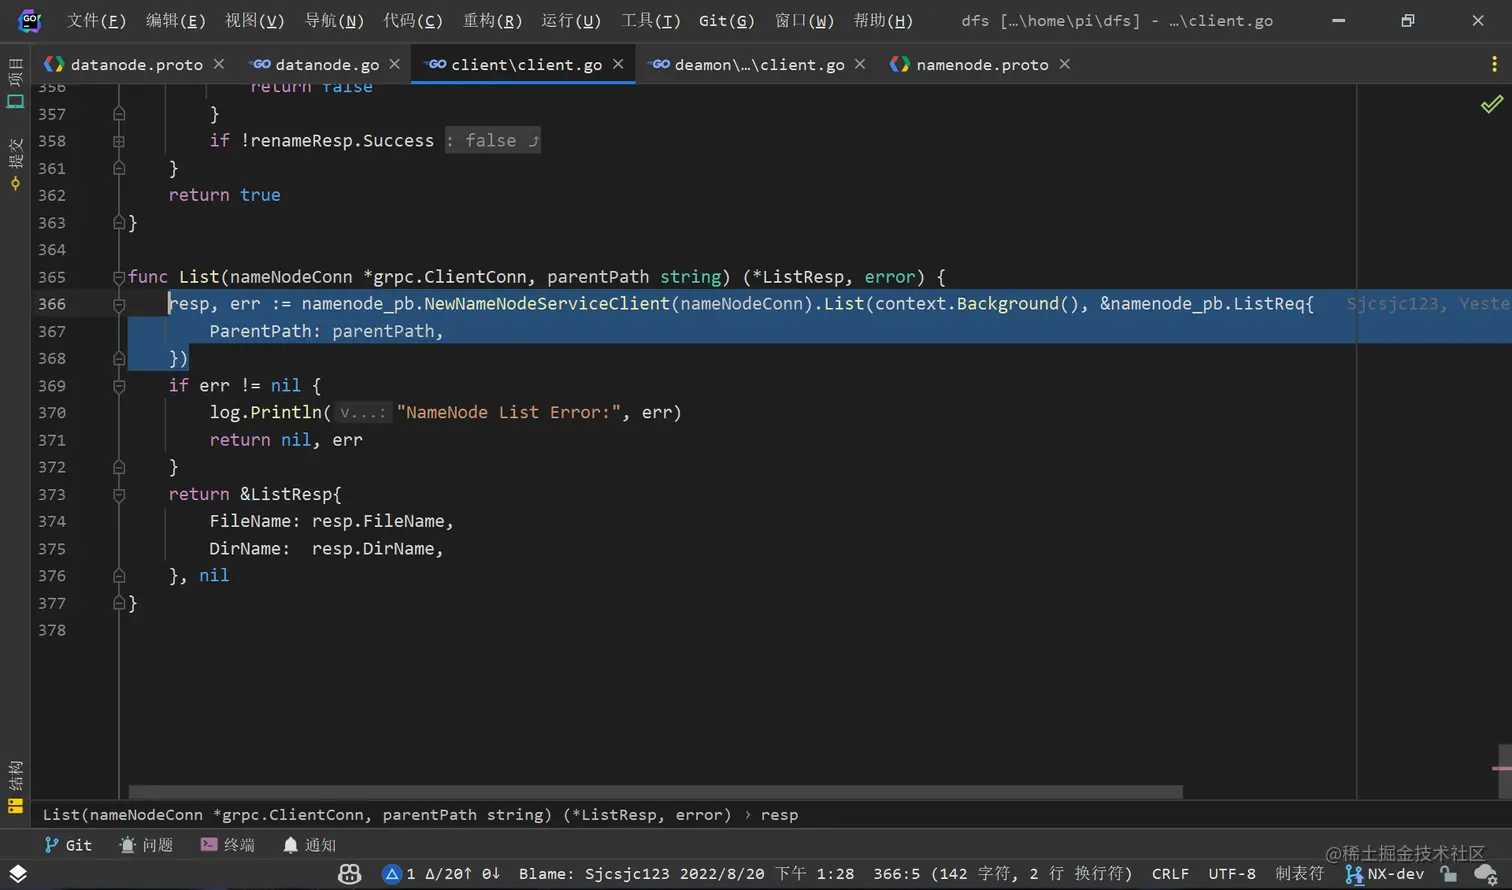Image resolution: width=1512 pixels, height=890 pixels.
Task: Click the blue triangle update indicator in status bar
Action: pyautogui.click(x=392, y=874)
